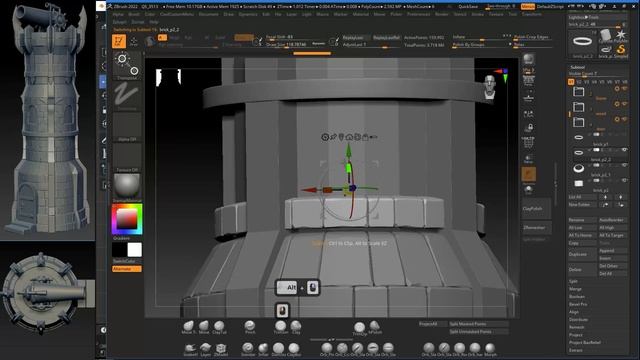Move subtool up with the up arrow
640x360 pixels.
click(x=605, y=197)
